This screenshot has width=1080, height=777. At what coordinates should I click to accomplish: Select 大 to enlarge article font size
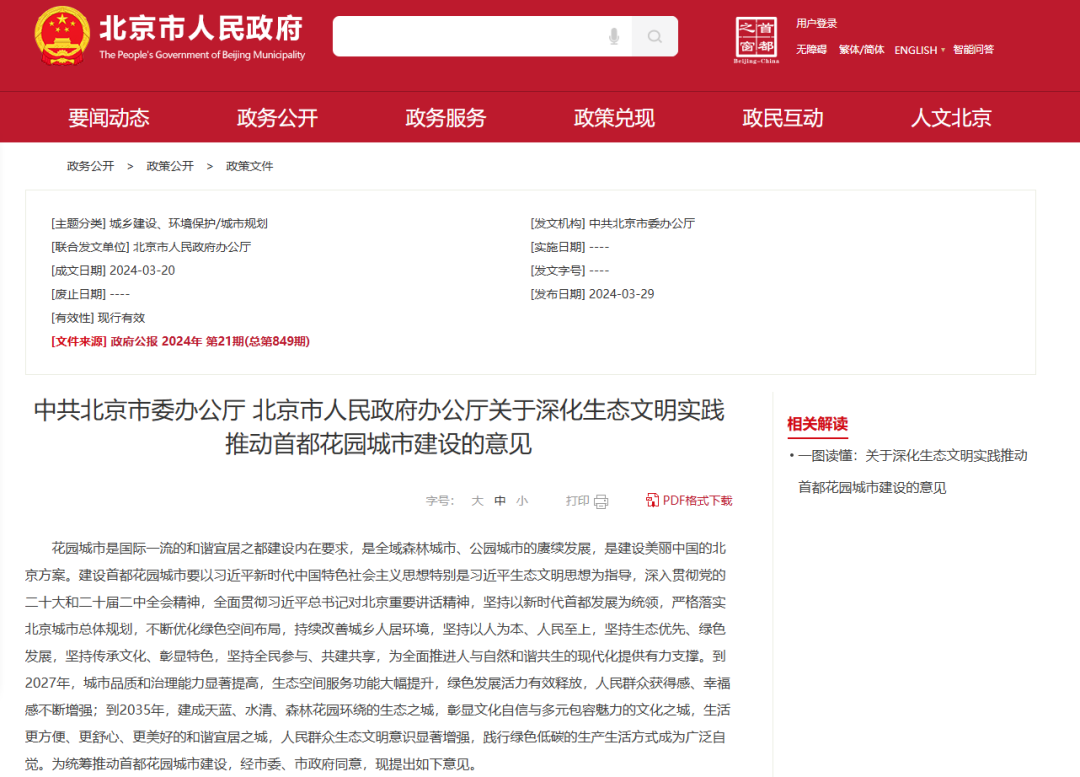tap(477, 500)
